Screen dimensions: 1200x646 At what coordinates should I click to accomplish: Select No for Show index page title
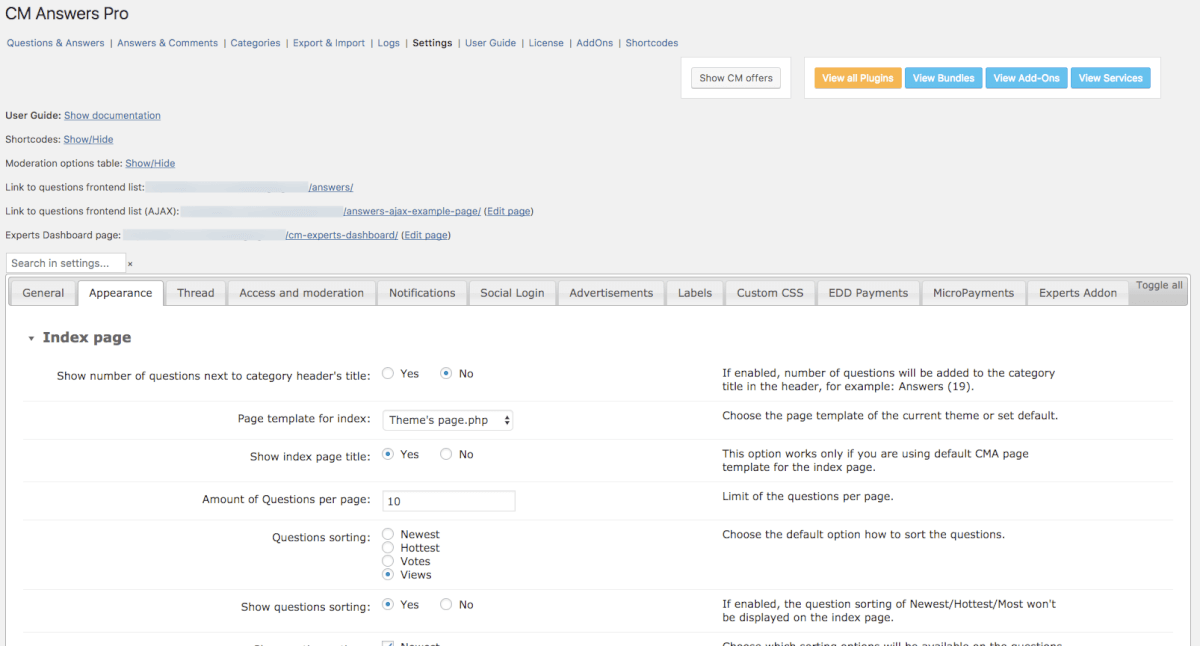click(446, 455)
